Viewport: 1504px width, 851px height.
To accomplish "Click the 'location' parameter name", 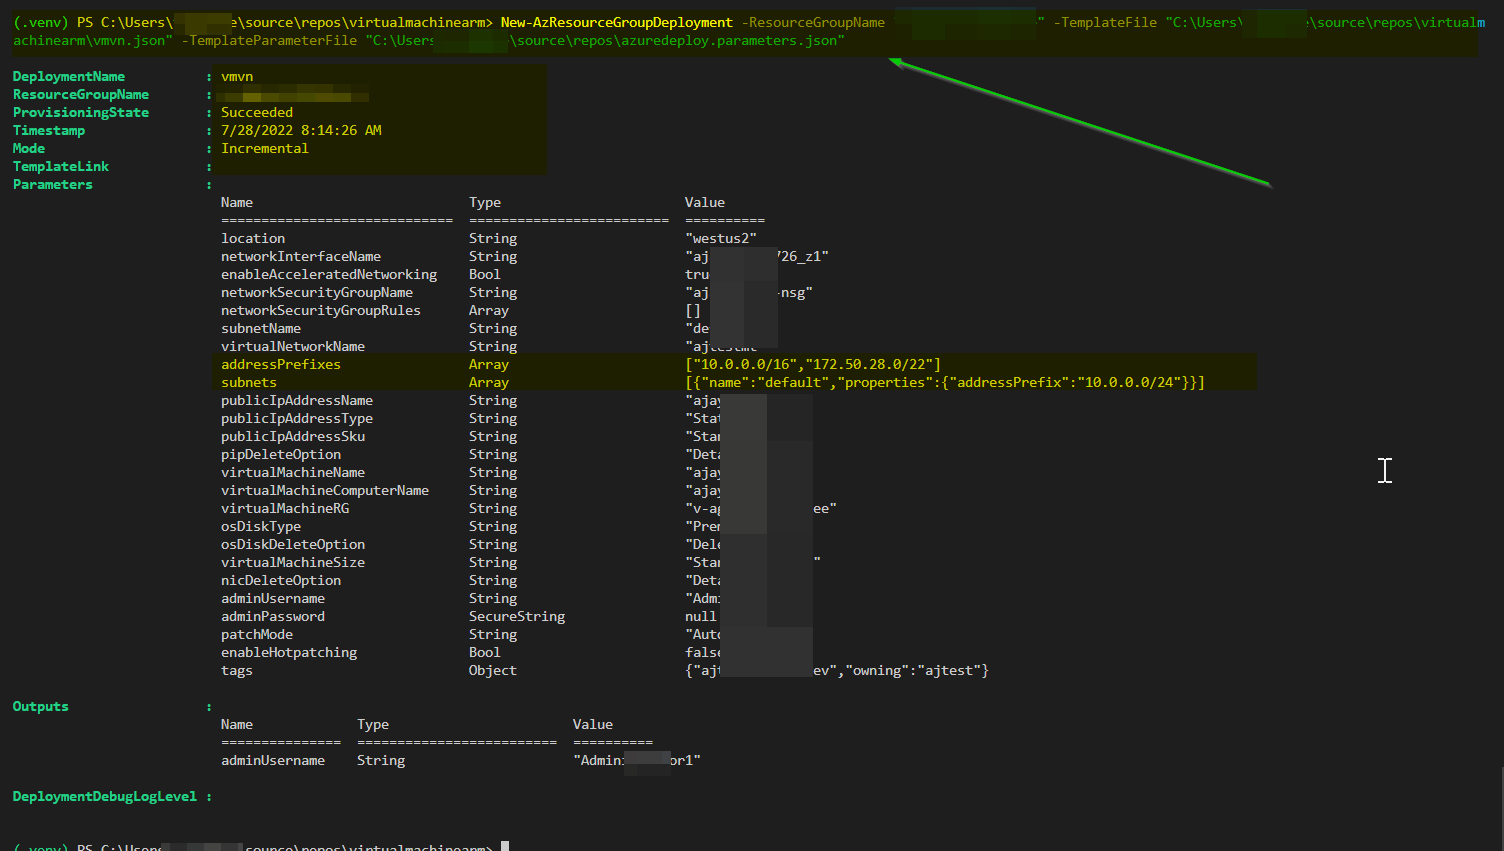I will pyautogui.click(x=253, y=239).
